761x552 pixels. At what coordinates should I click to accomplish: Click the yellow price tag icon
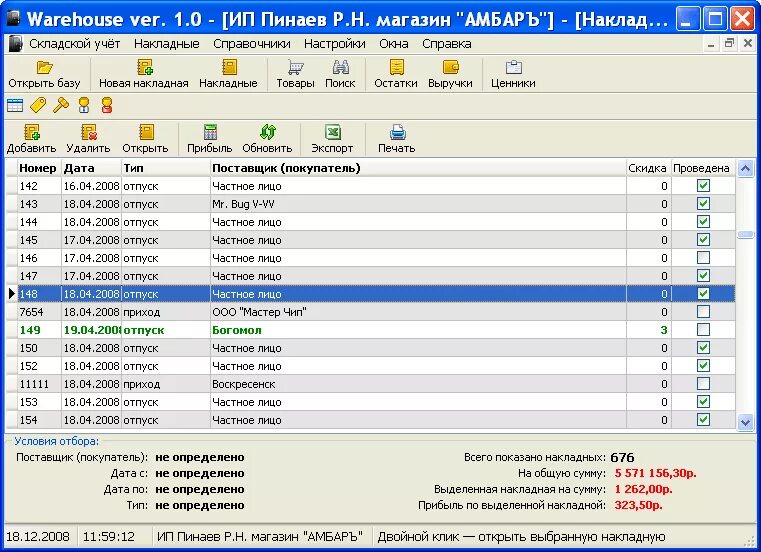pos(38,105)
